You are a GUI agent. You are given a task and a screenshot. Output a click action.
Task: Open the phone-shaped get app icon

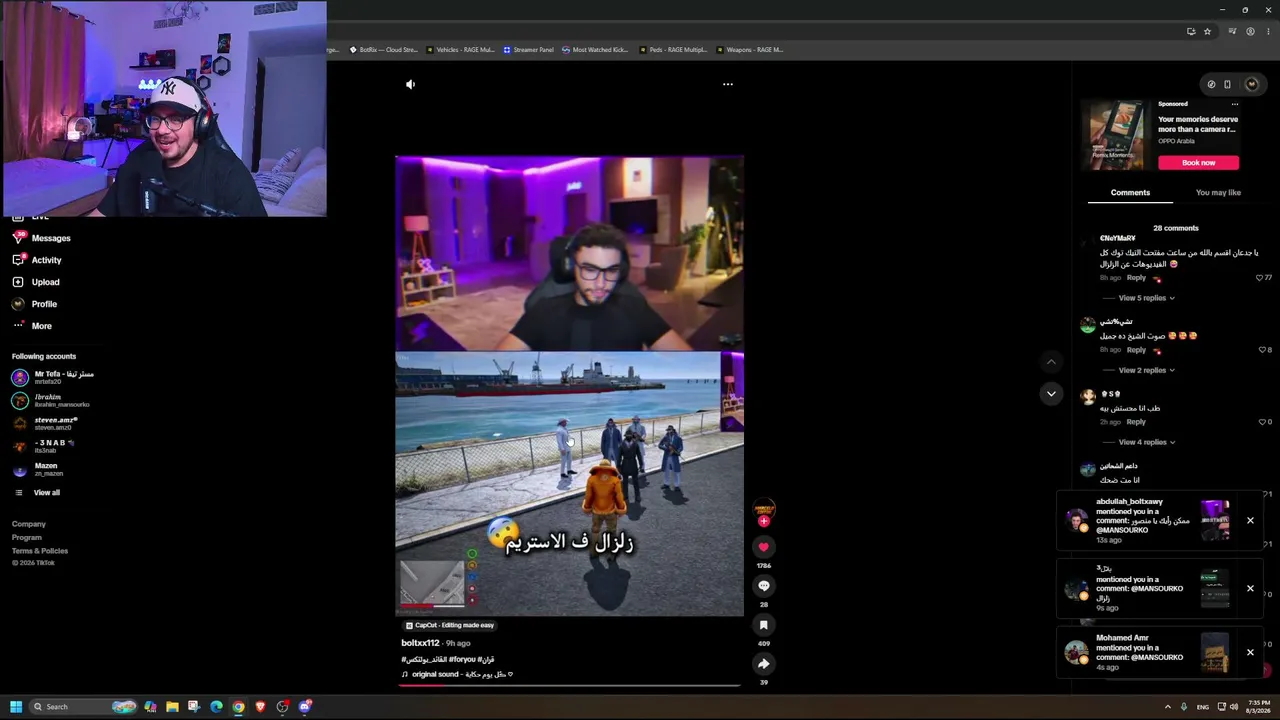[x=1228, y=84]
